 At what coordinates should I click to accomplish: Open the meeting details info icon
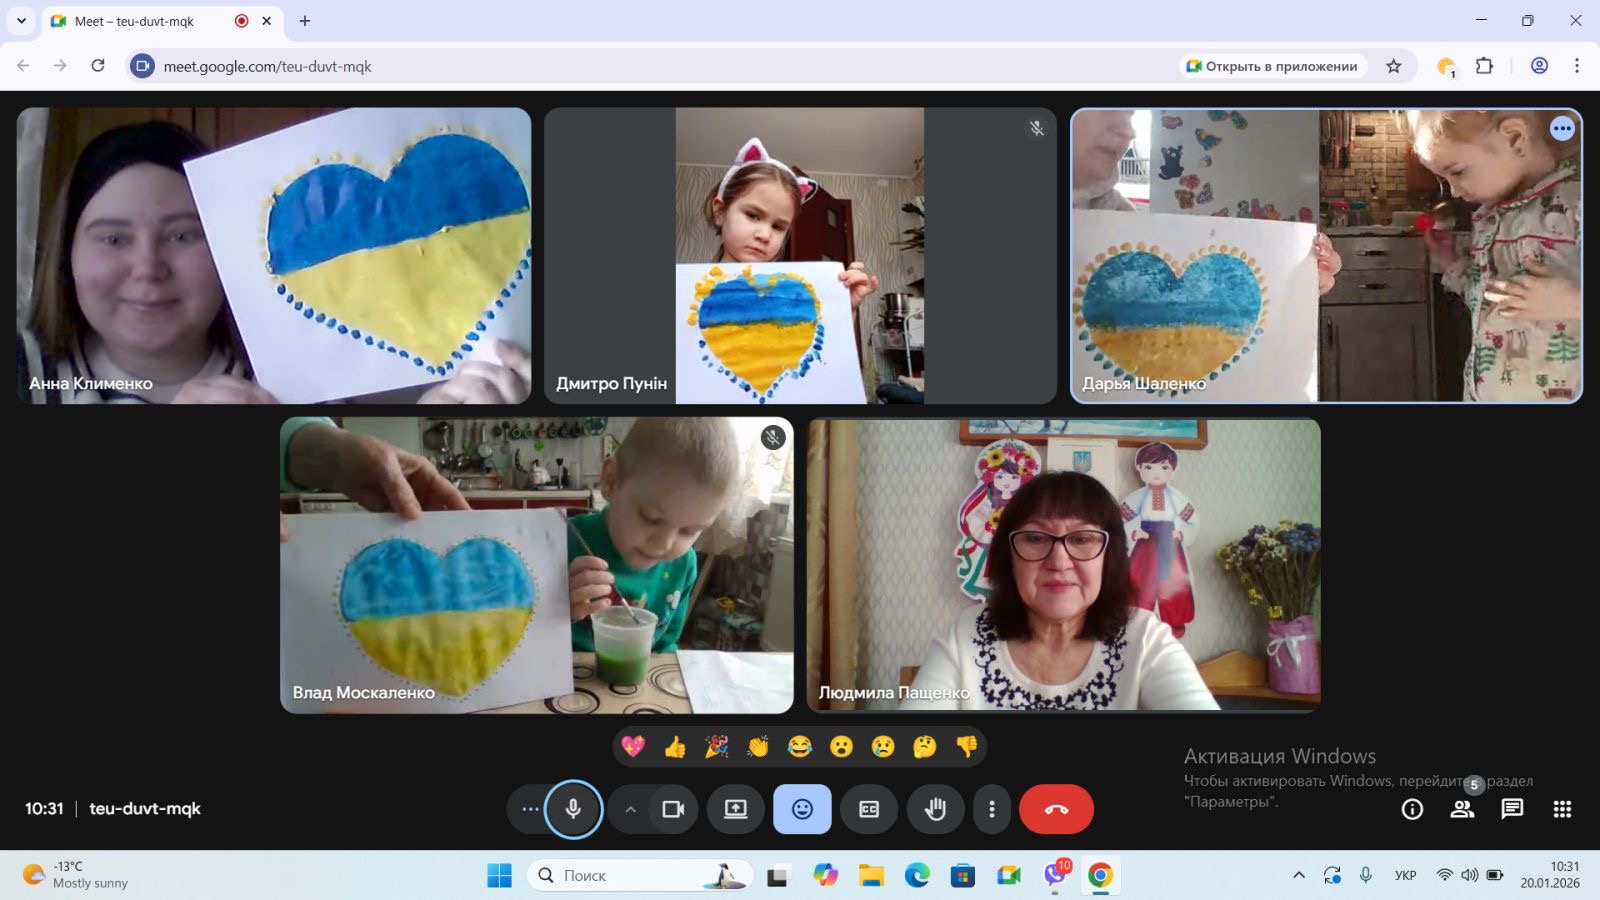tap(1412, 809)
